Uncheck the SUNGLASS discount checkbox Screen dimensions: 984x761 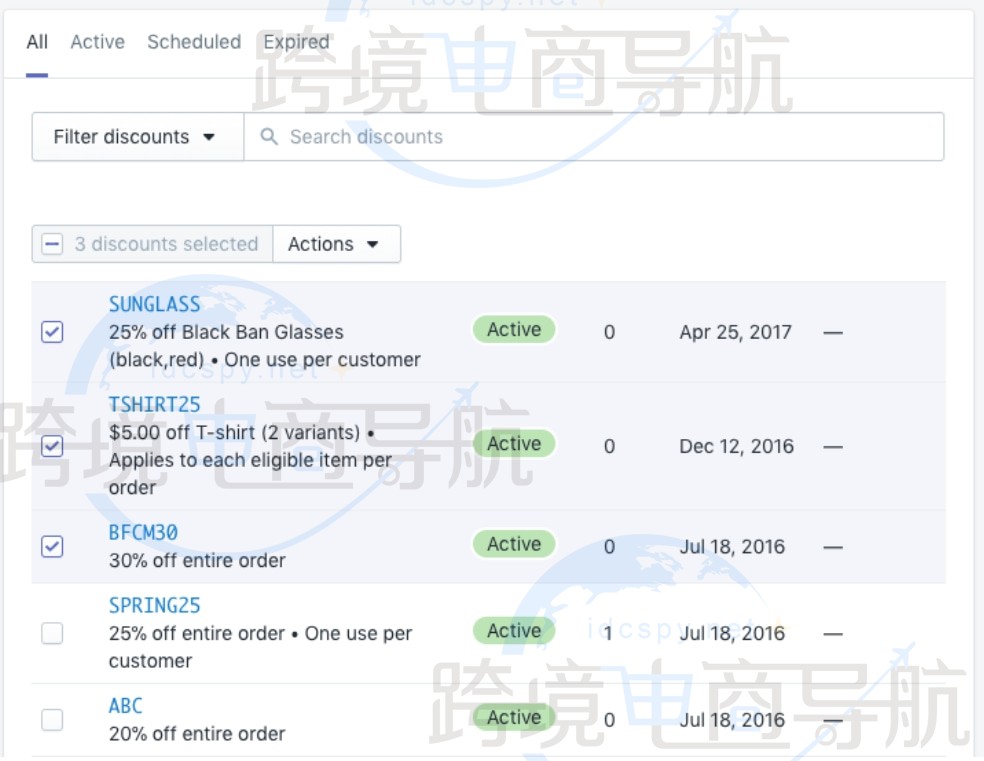[x=52, y=331]
